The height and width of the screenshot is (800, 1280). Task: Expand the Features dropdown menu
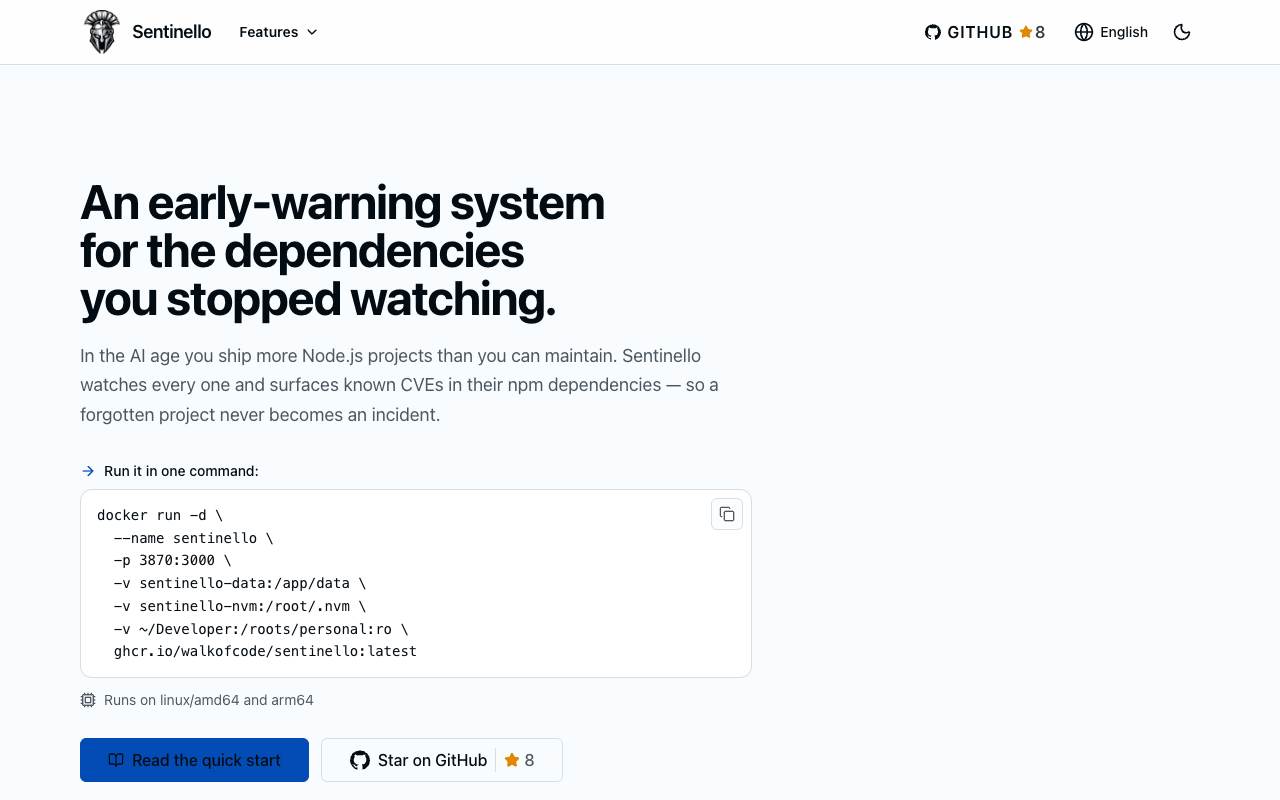coord(278,32)
